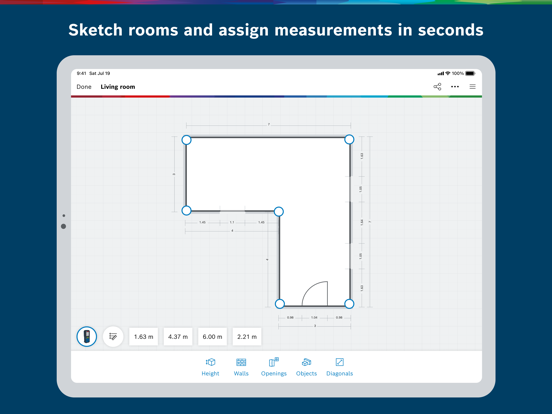Tap the edit list pencil icon
The height and width of the screenshot is (414, 552).
113,337
